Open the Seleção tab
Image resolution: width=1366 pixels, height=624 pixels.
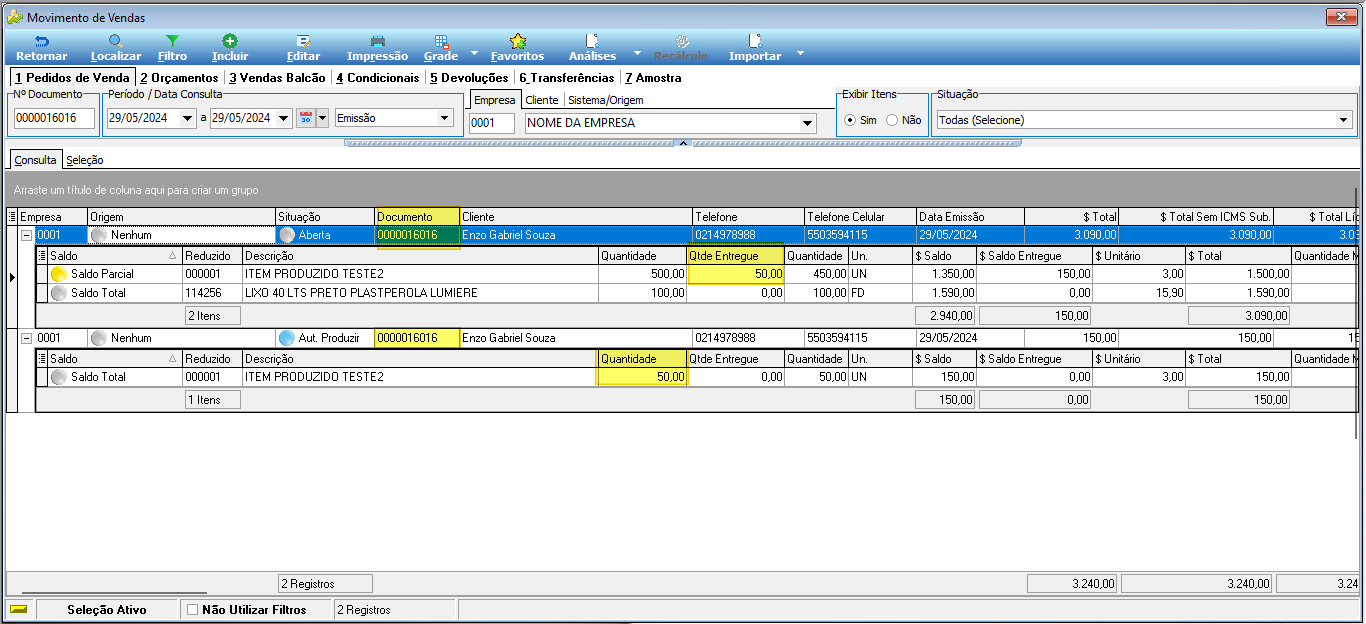(x=85, y=160)
